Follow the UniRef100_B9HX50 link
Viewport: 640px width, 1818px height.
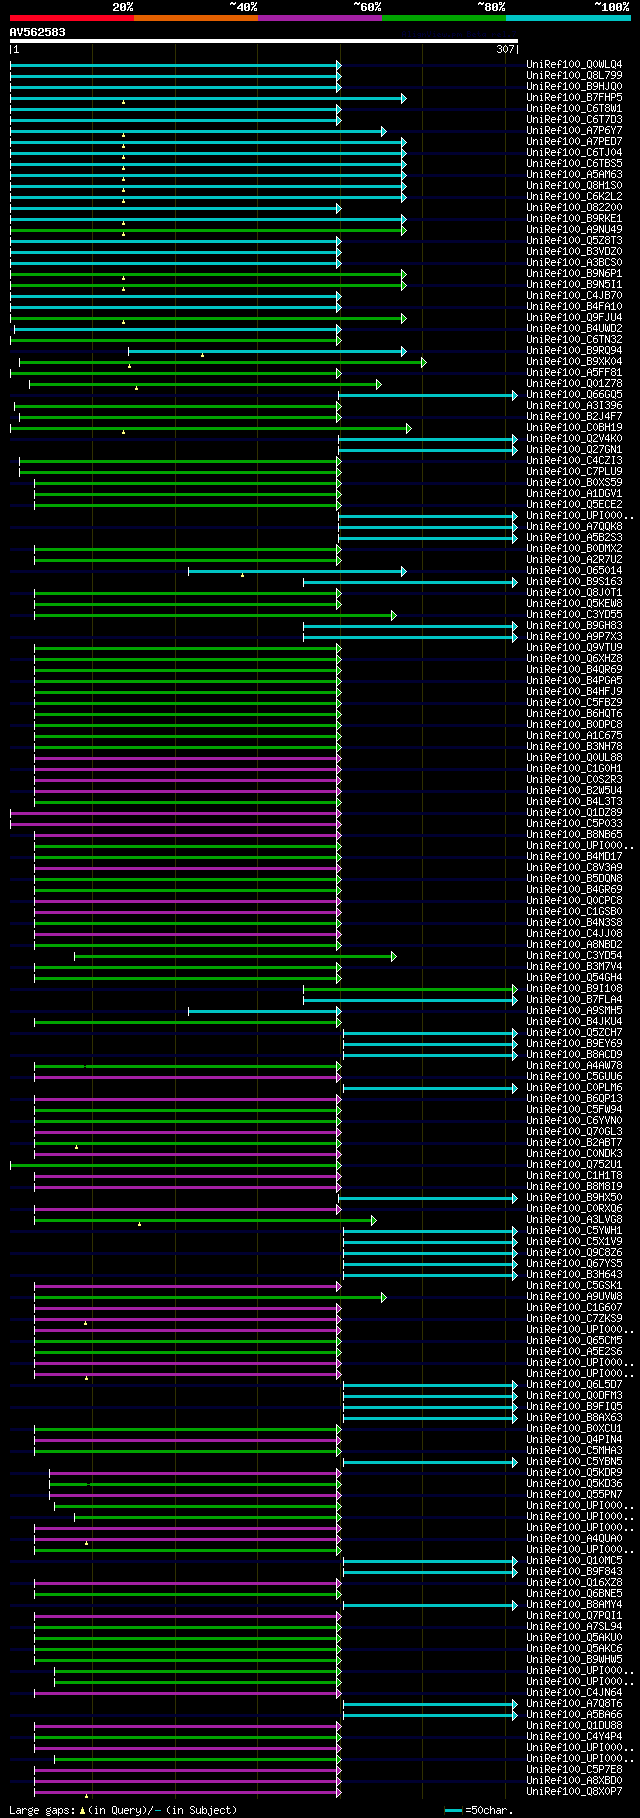click(574, 1198)
